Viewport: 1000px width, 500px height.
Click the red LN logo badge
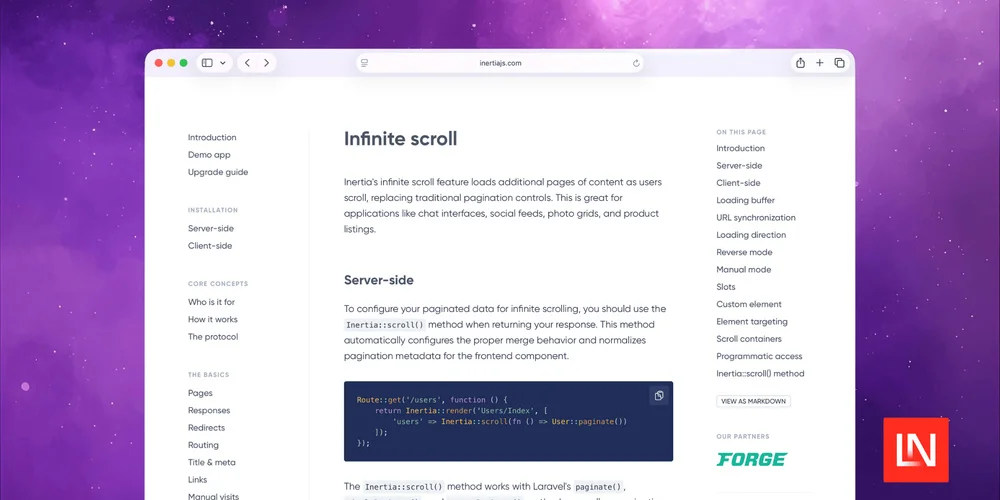(916, 450)
